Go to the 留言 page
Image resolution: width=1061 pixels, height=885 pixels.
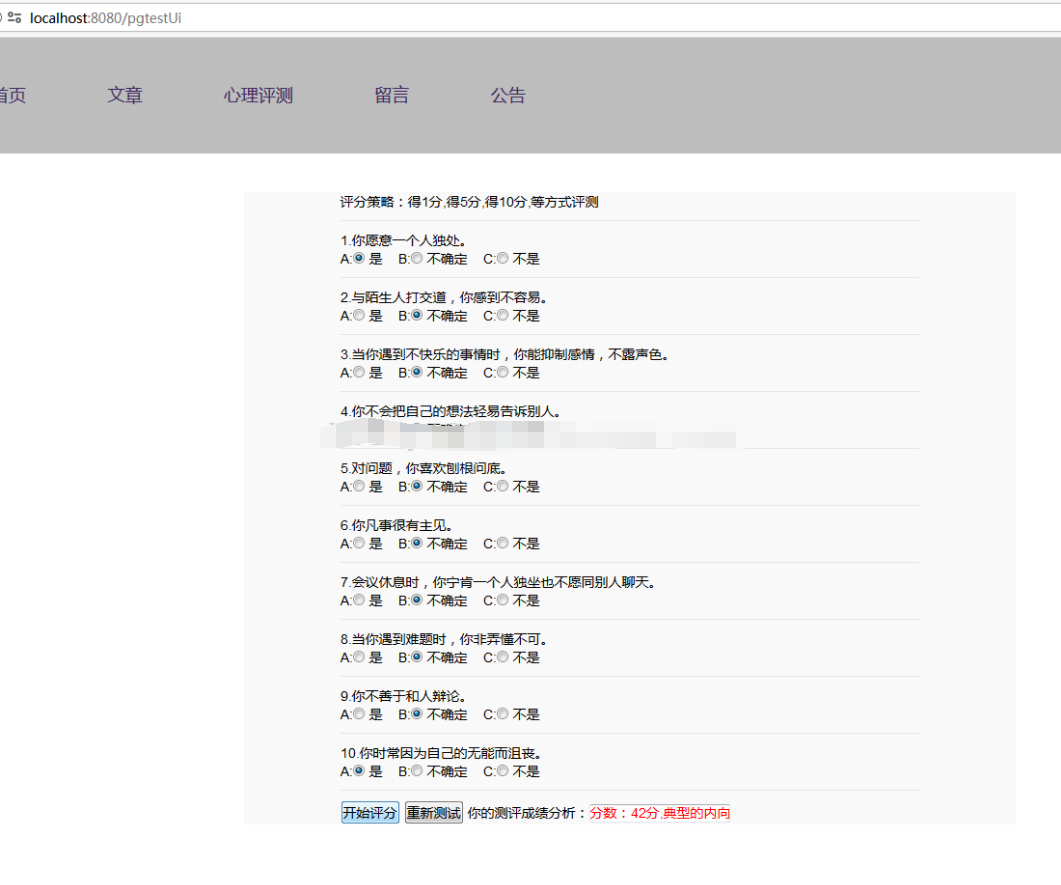[x=392, y=95]
